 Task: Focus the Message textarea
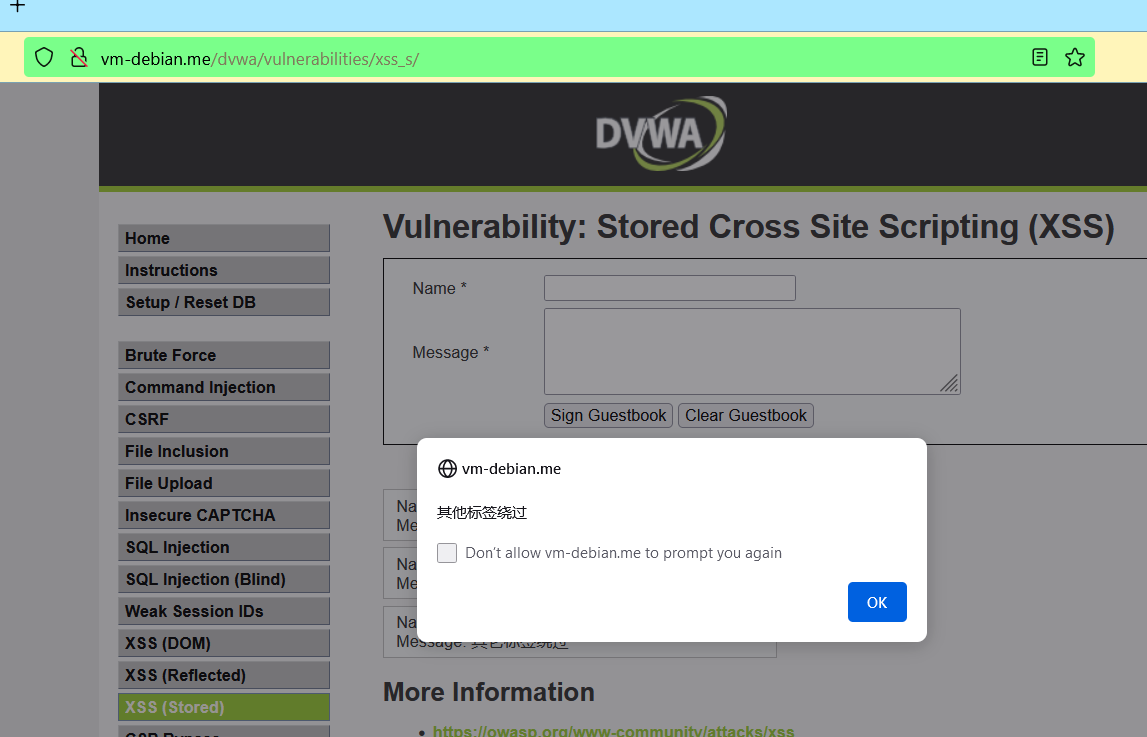[752, 351]
